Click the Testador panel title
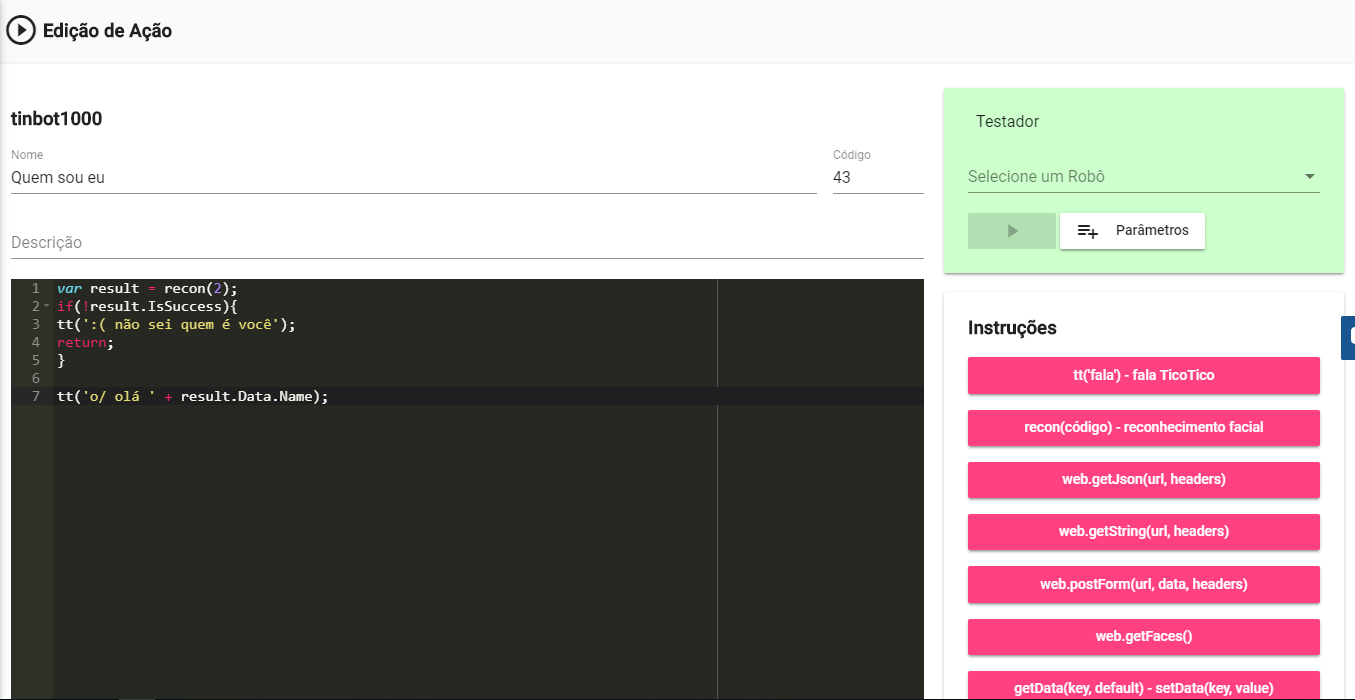Screen dimensions: 1355x700 (1007, 122)
